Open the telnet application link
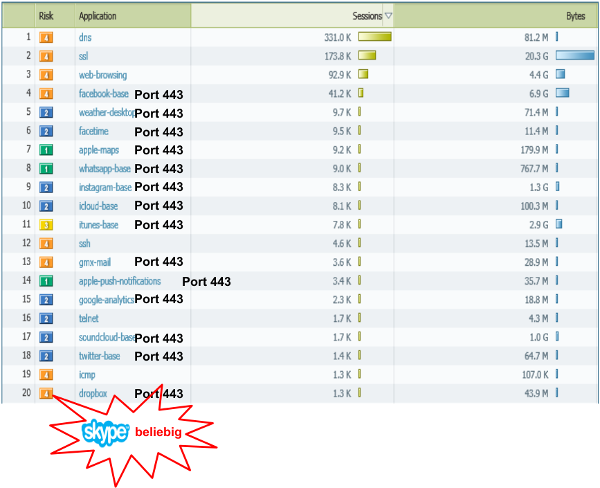The width and height of the screenshot is (600, 488). [90, 319]
